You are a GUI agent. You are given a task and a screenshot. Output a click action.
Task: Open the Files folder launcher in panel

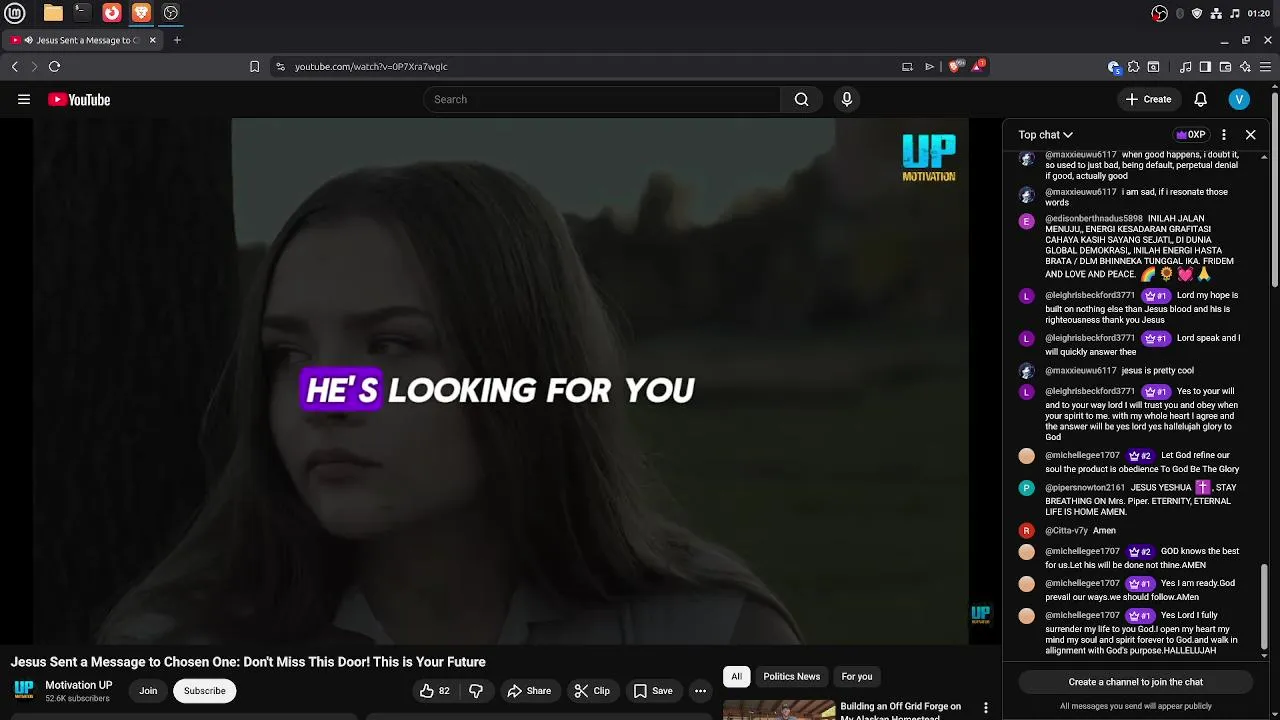coord(53,13)
